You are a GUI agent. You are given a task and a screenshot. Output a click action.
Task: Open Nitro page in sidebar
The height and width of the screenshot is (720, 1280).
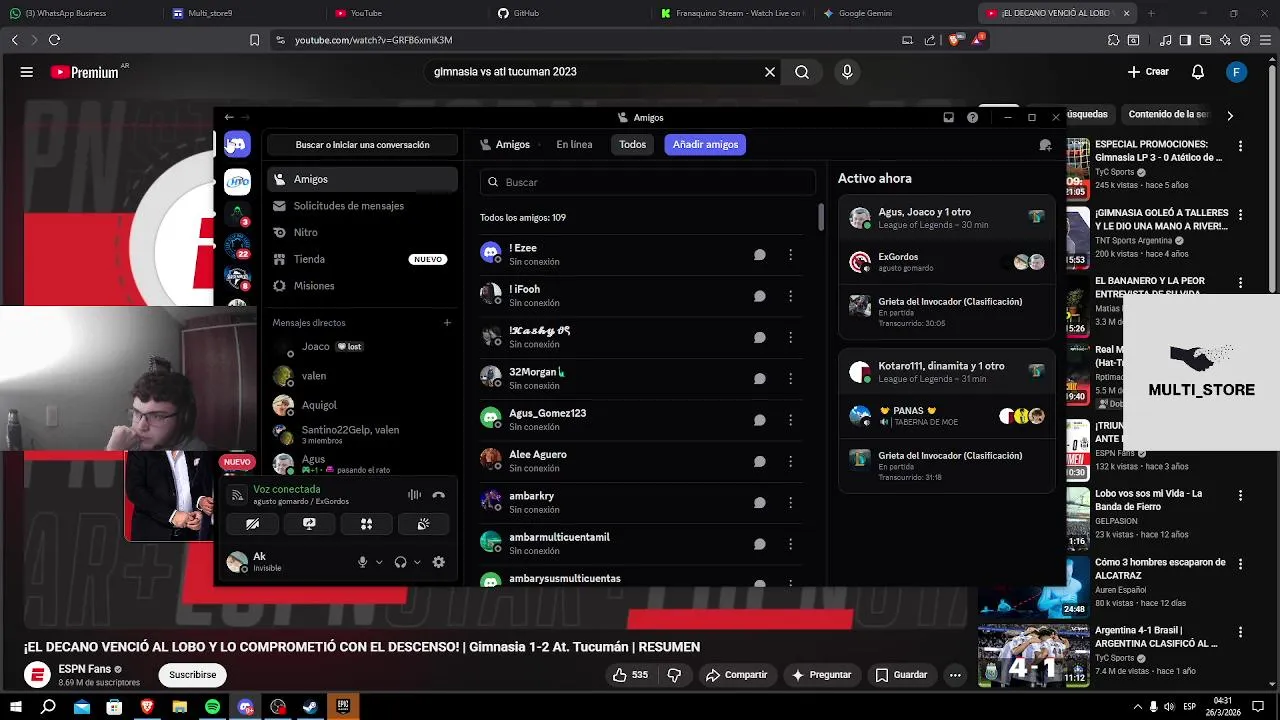click(x=362, y=232)
